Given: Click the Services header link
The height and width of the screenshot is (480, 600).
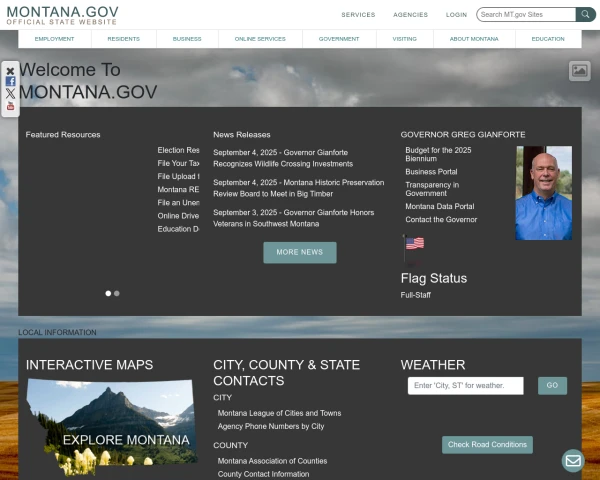Looking at the screenshot, I should 358,15.
